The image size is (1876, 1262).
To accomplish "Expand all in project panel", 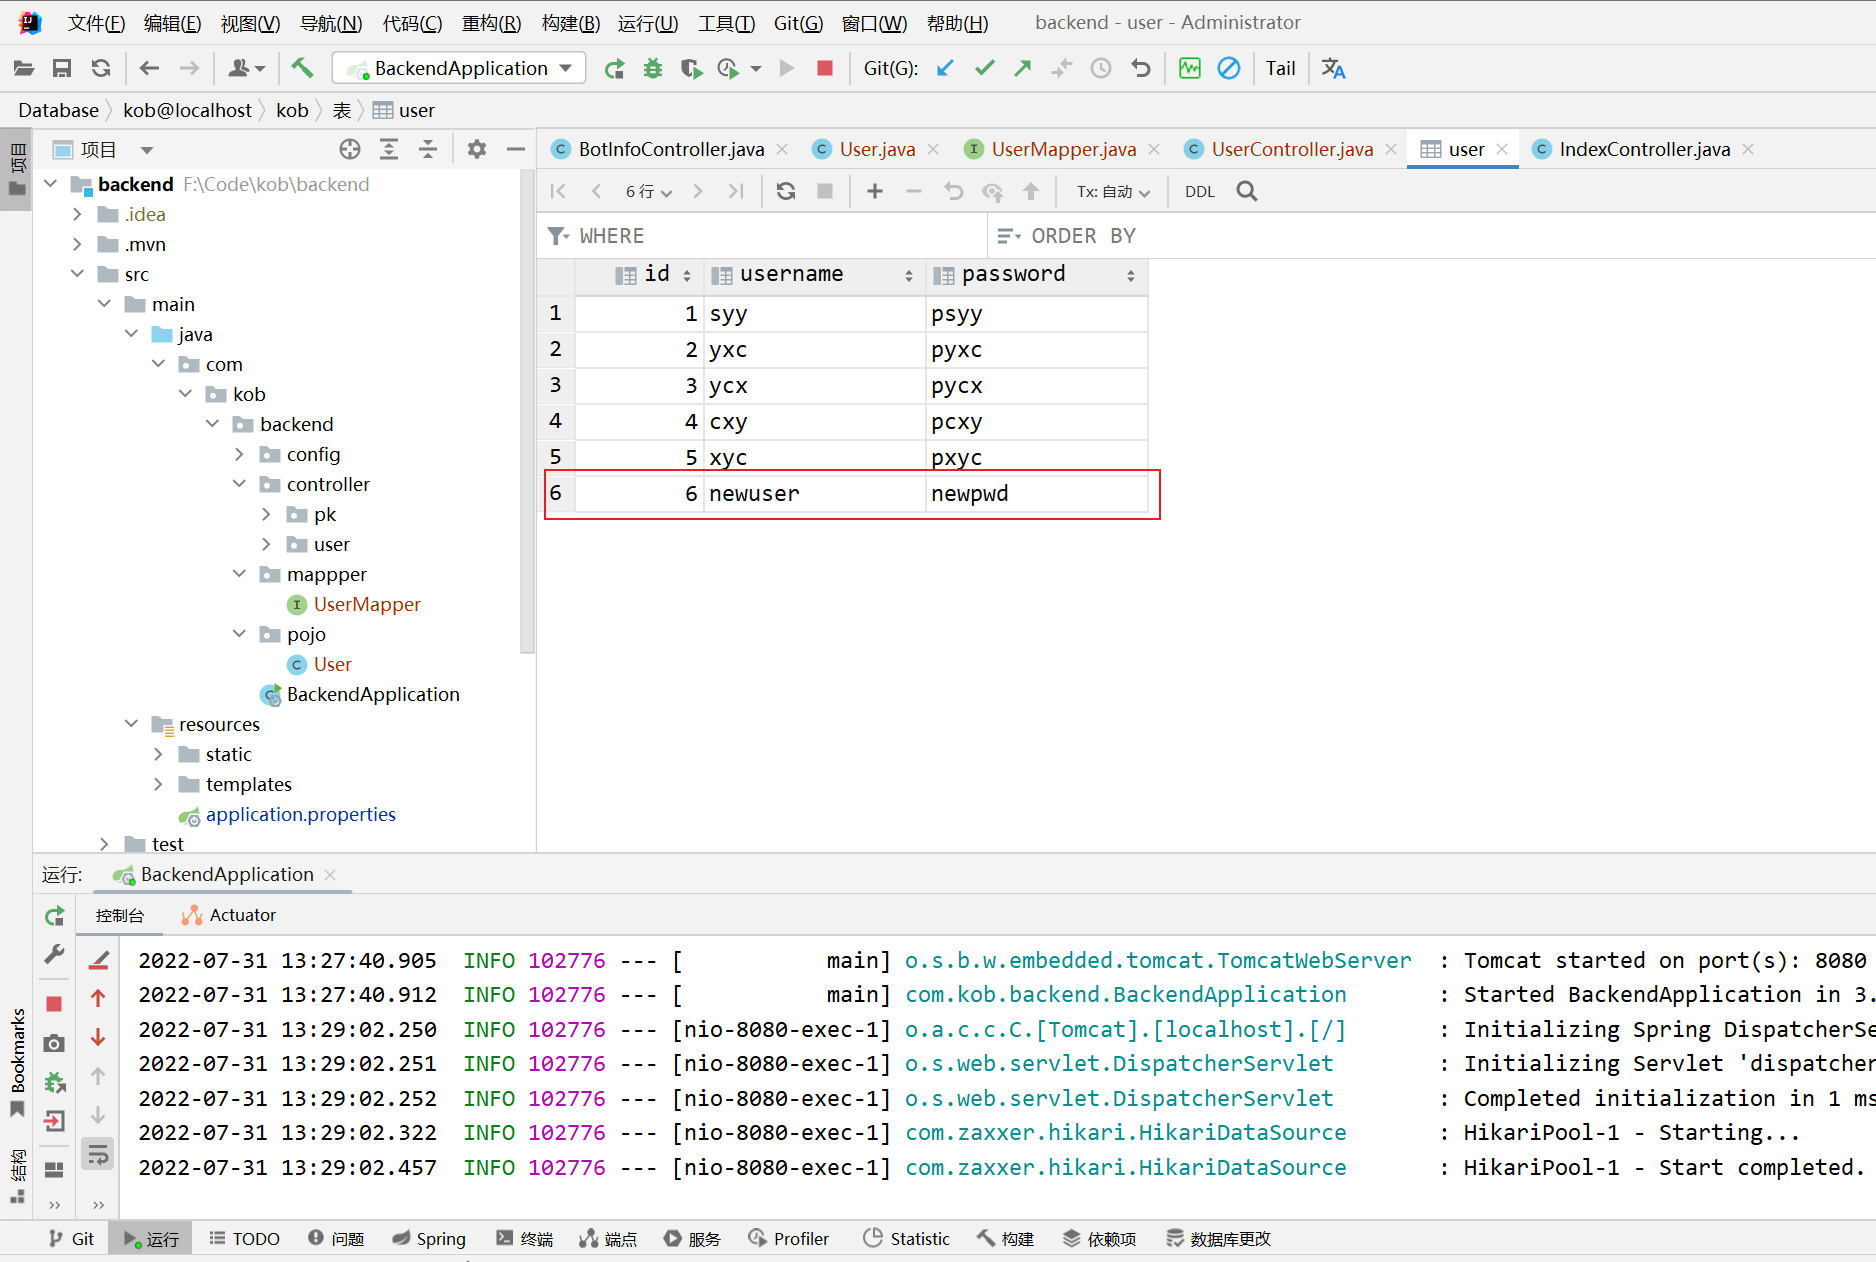I will pyautogui.click(x=389, y=149).
